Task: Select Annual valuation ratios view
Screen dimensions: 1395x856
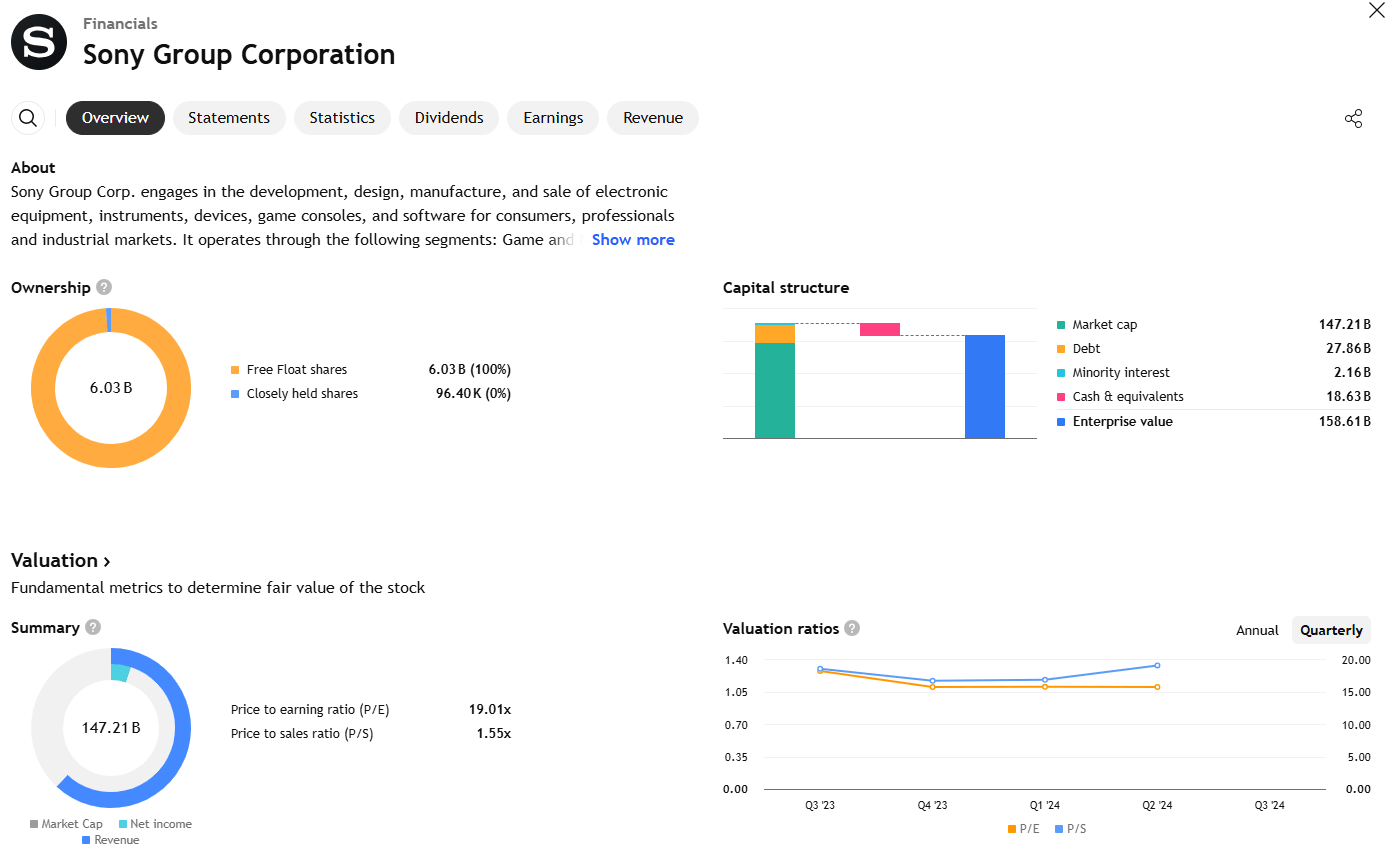Action: (1257, 630)
